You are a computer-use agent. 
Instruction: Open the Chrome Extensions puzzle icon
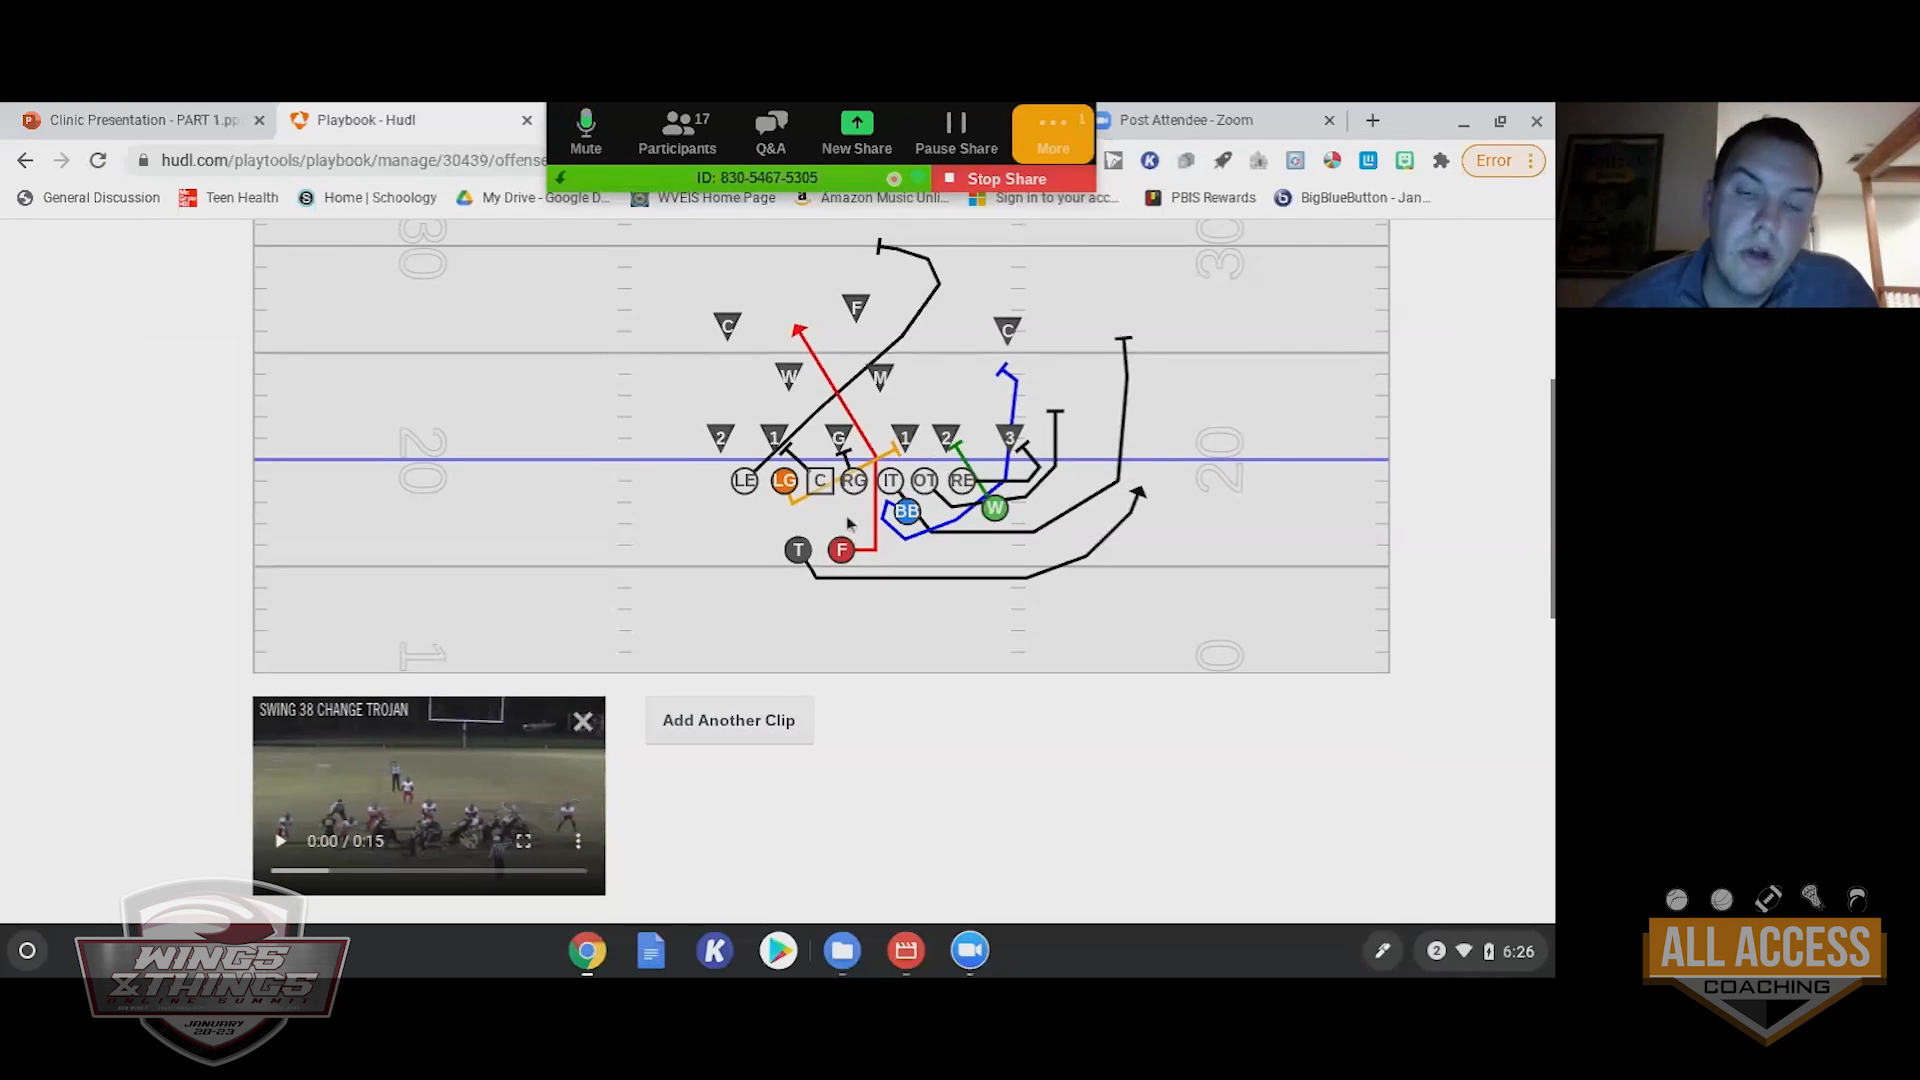(1441, 160)
